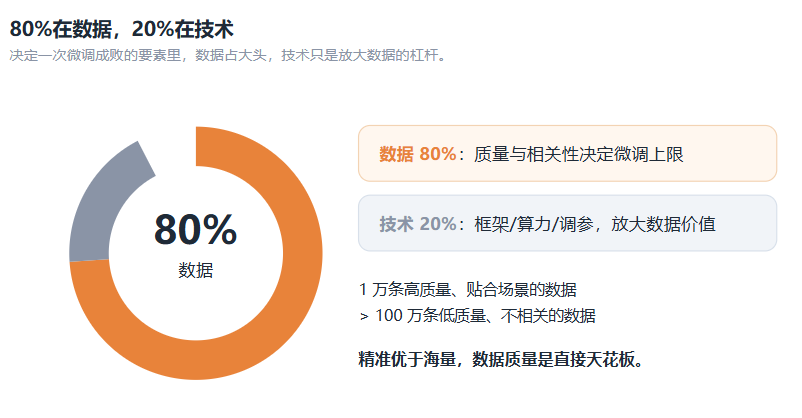802x418 pixels.
Task: Select the large 80% center label
Action: [x=195, y=229]
